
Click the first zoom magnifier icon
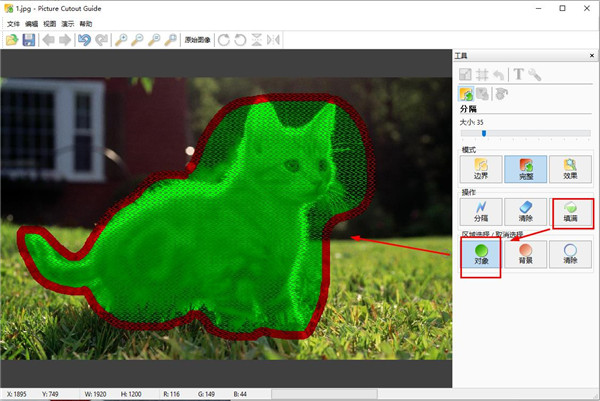click(120, 40)
